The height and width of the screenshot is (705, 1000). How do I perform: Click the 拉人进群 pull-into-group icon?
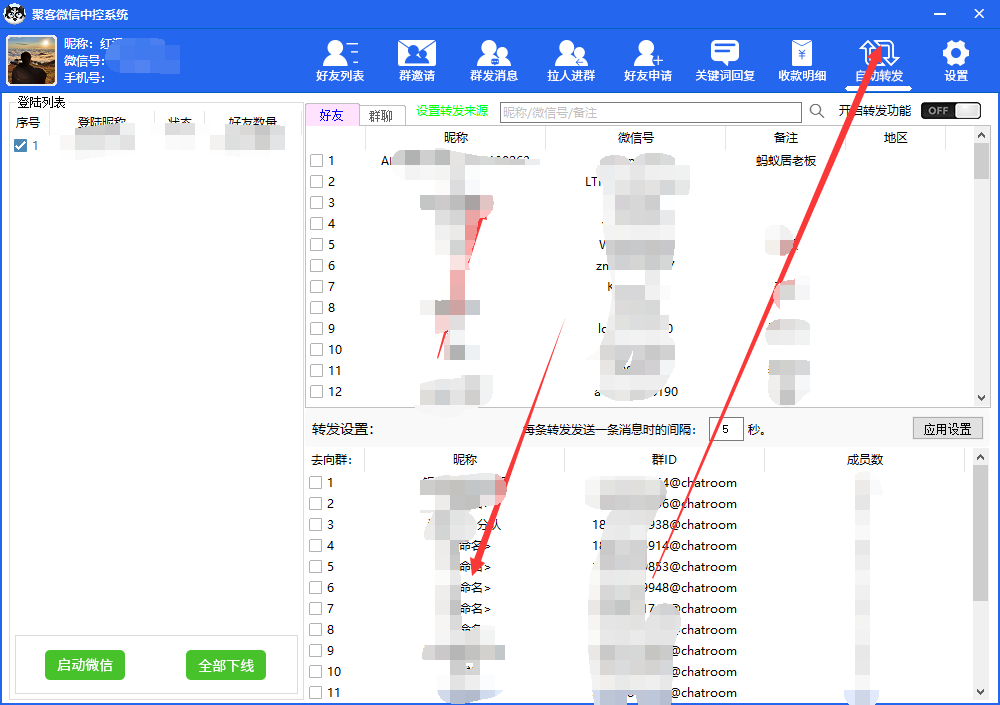[x=570, y=60]
